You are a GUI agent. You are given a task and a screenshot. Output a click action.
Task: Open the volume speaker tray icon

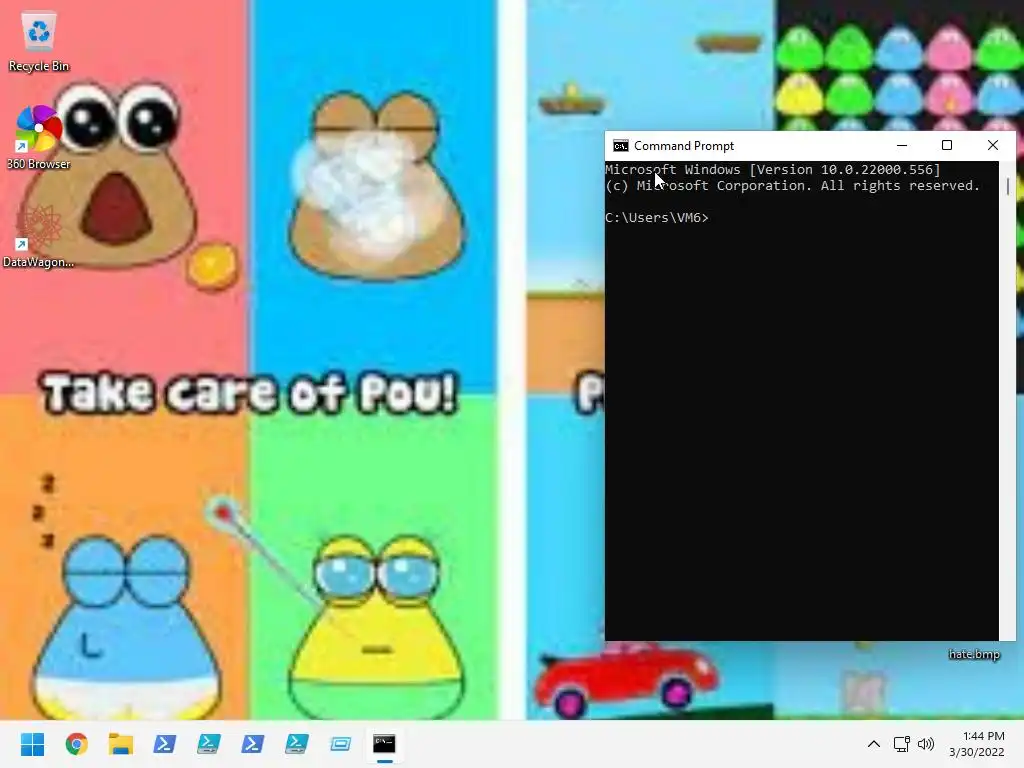(926, 744)
